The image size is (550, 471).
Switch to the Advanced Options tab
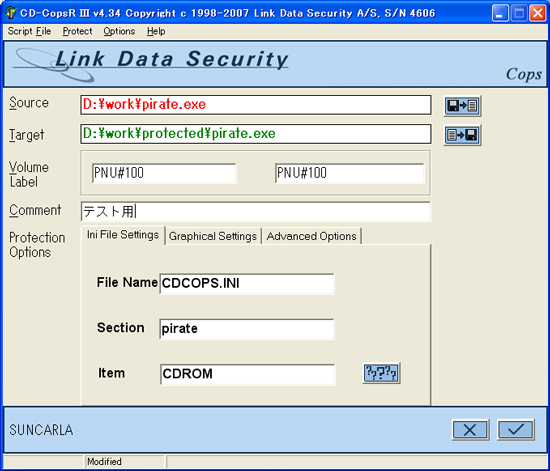(311, 236)
